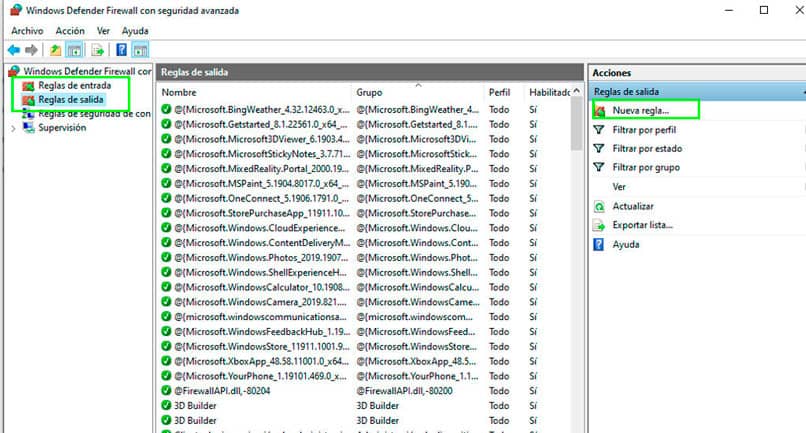Toggle the action pane toolbar icon

pos(140,50)
